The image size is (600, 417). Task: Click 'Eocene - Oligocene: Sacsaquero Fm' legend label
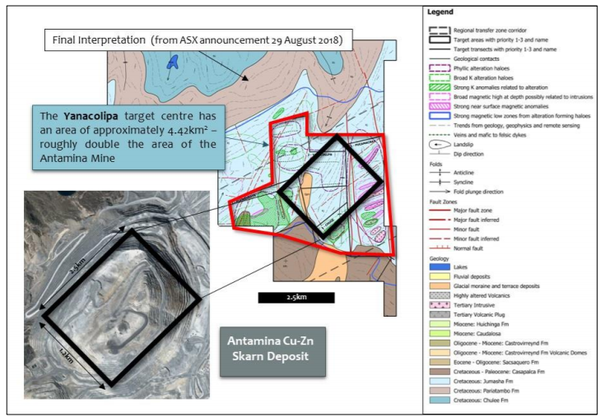[496, 362]
